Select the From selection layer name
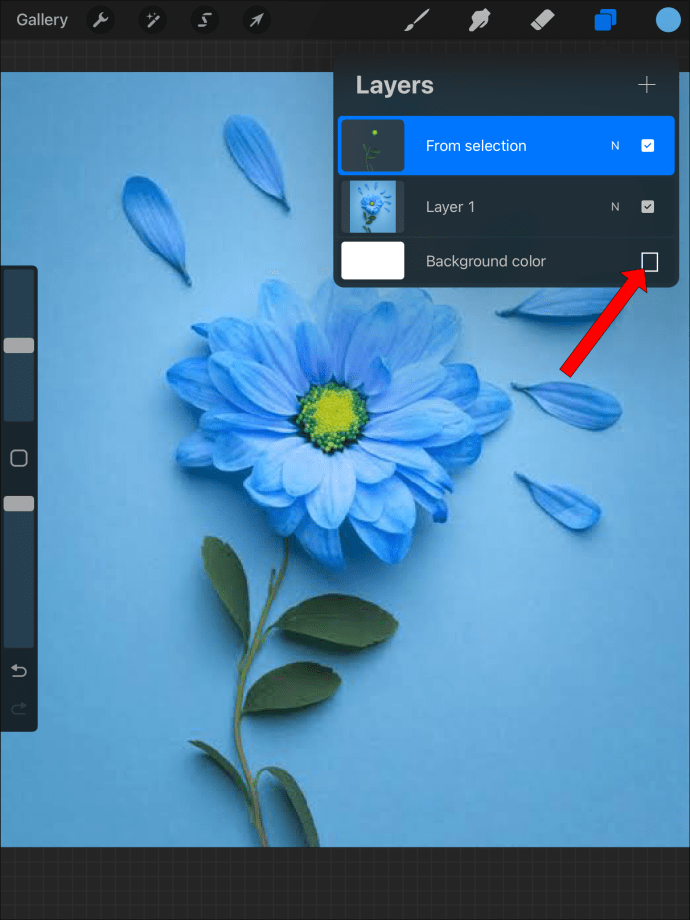690x920 pixels. click(476, 146)
